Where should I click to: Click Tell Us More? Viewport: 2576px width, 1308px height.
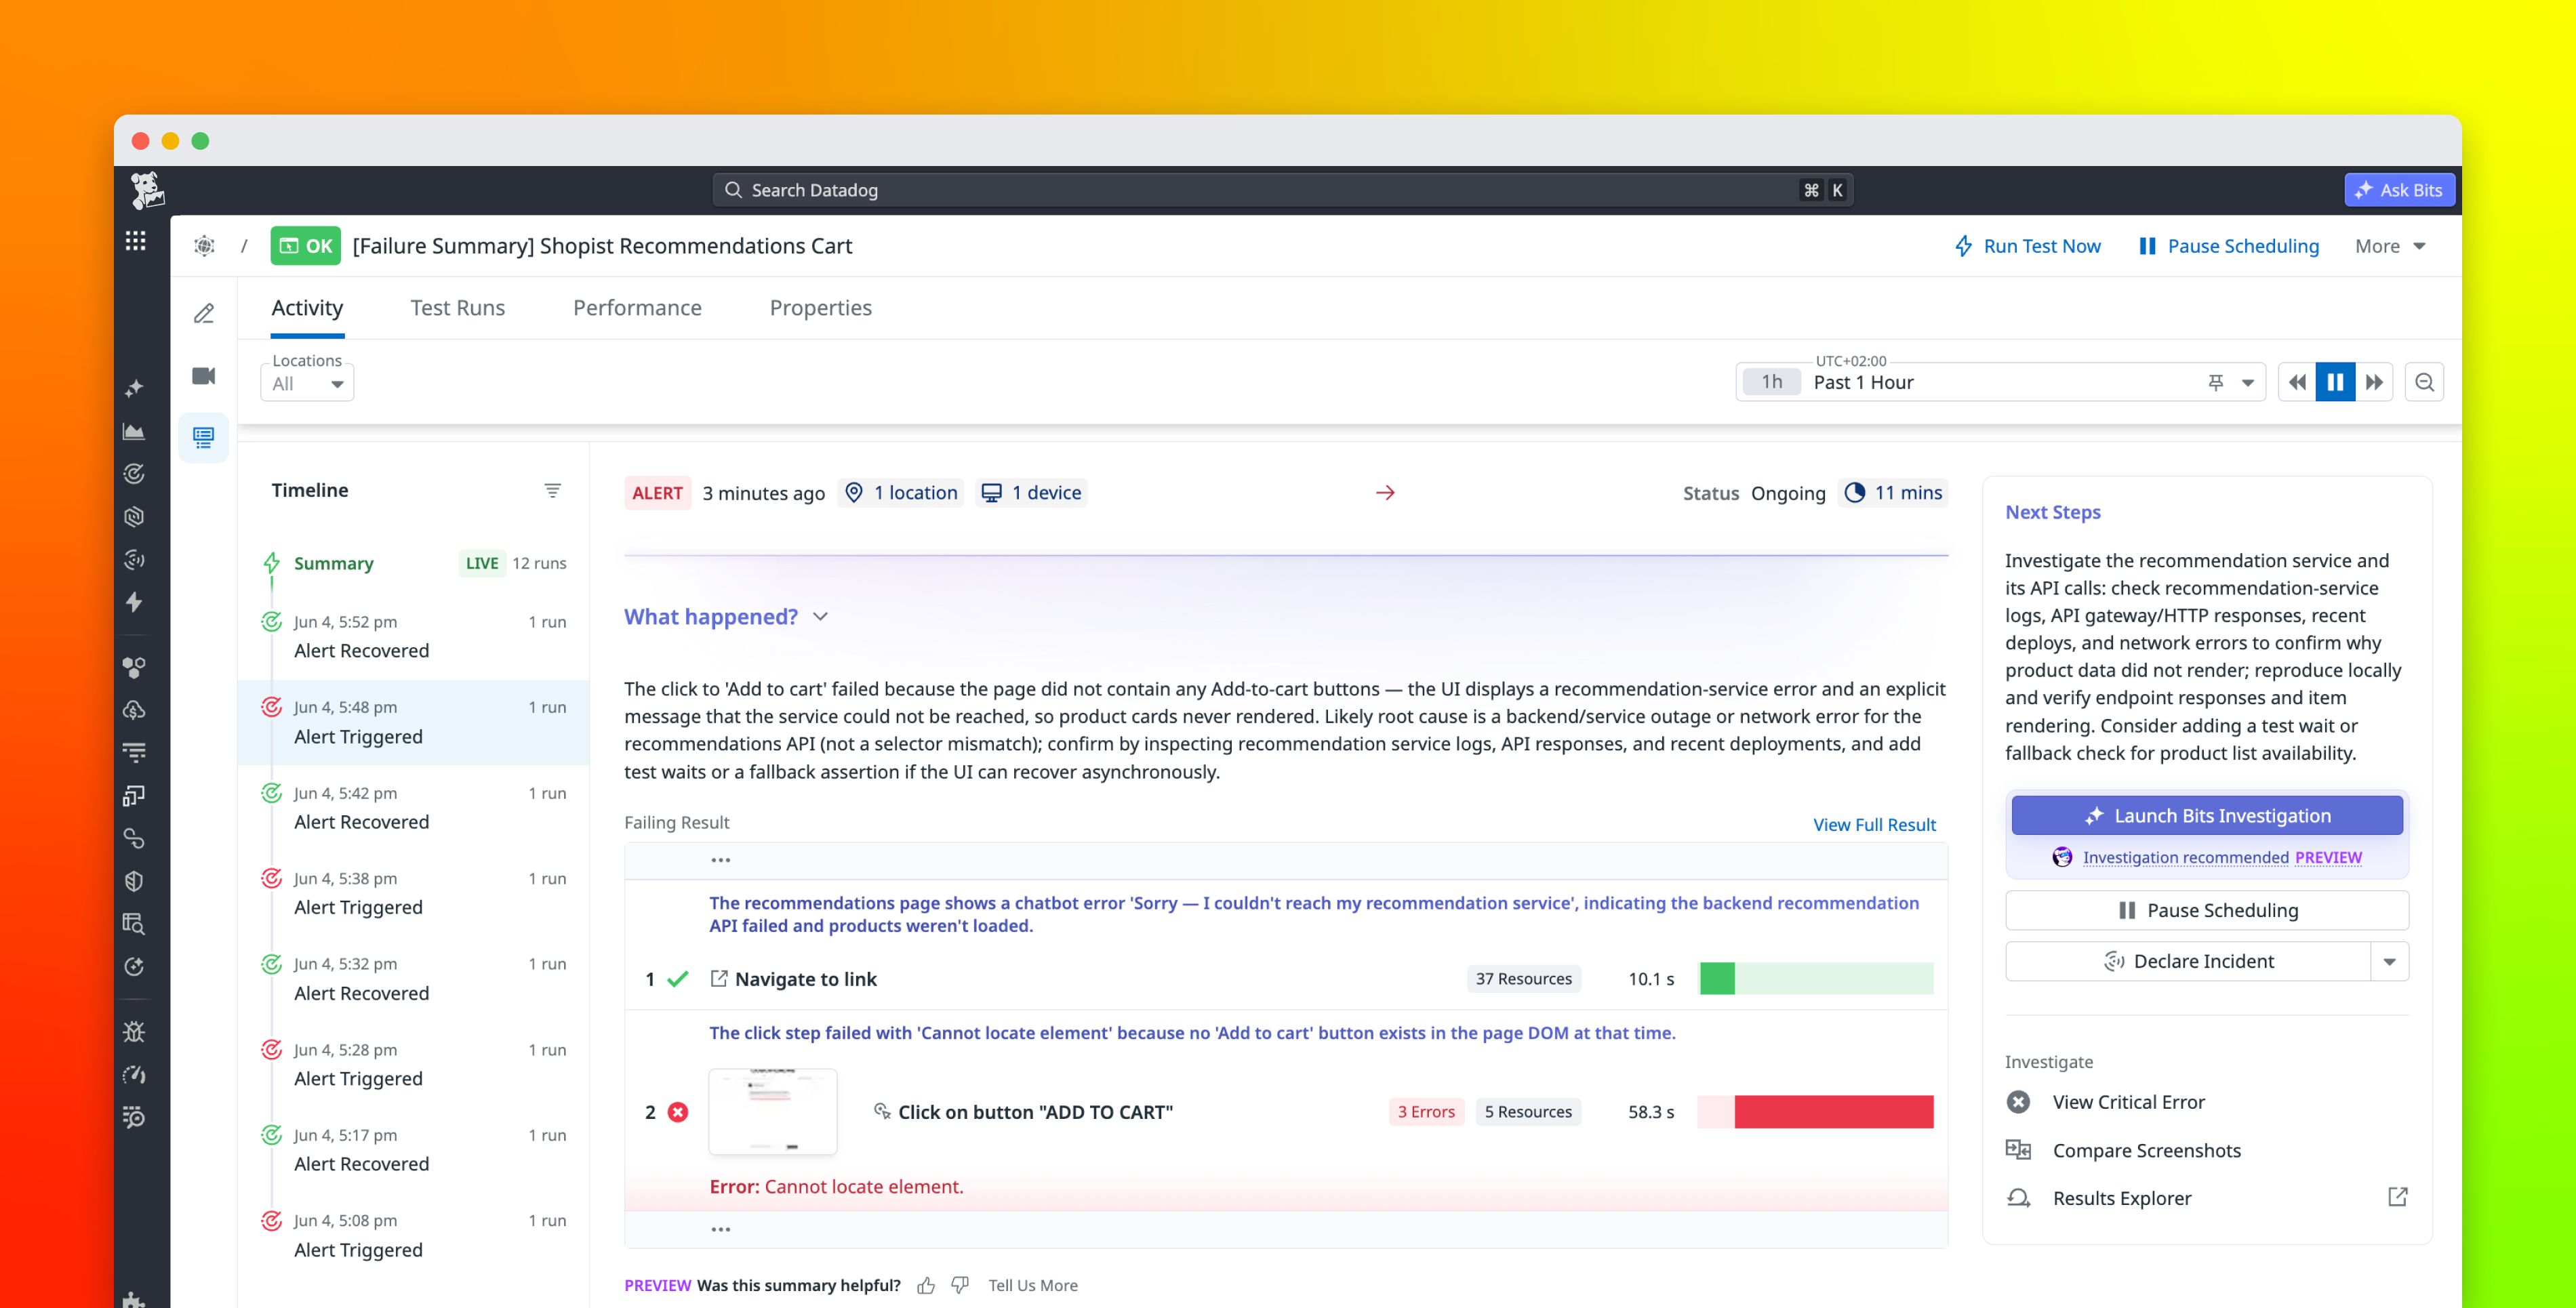tap(1033, 1286)
